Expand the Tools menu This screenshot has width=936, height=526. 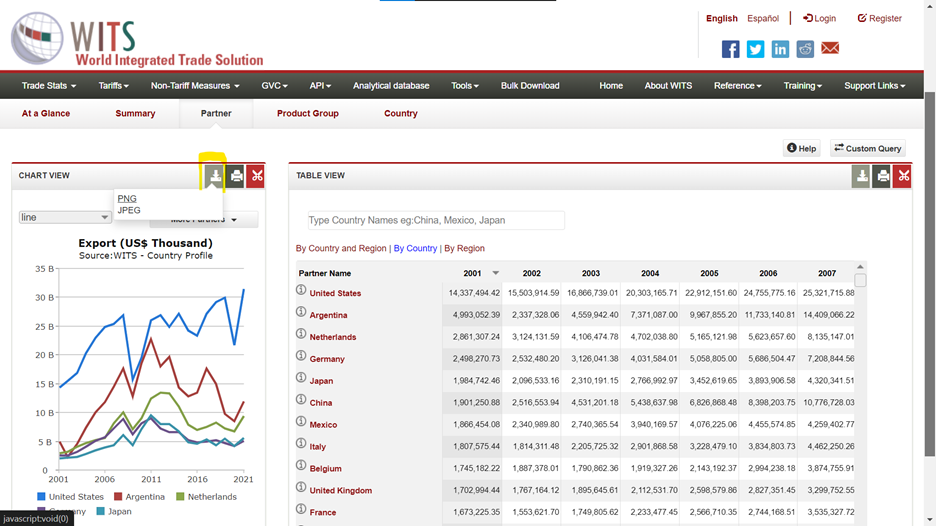click(x=464, y=85)
